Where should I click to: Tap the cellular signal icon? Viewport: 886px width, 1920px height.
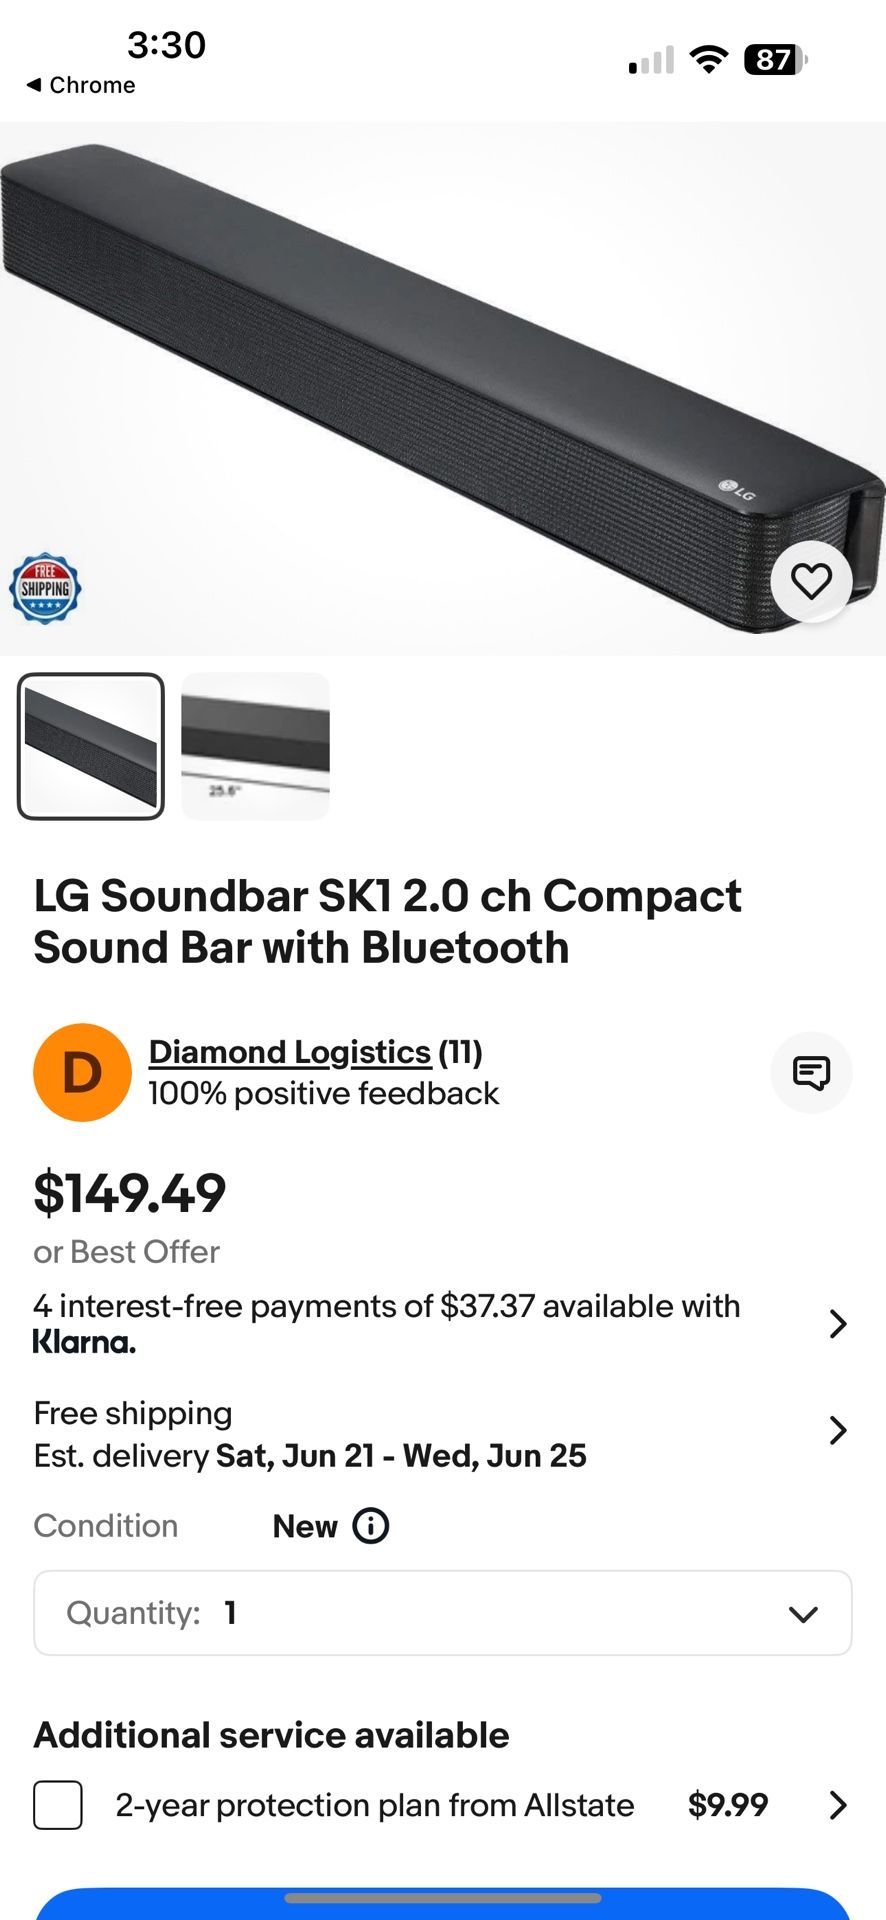point(651,60)
